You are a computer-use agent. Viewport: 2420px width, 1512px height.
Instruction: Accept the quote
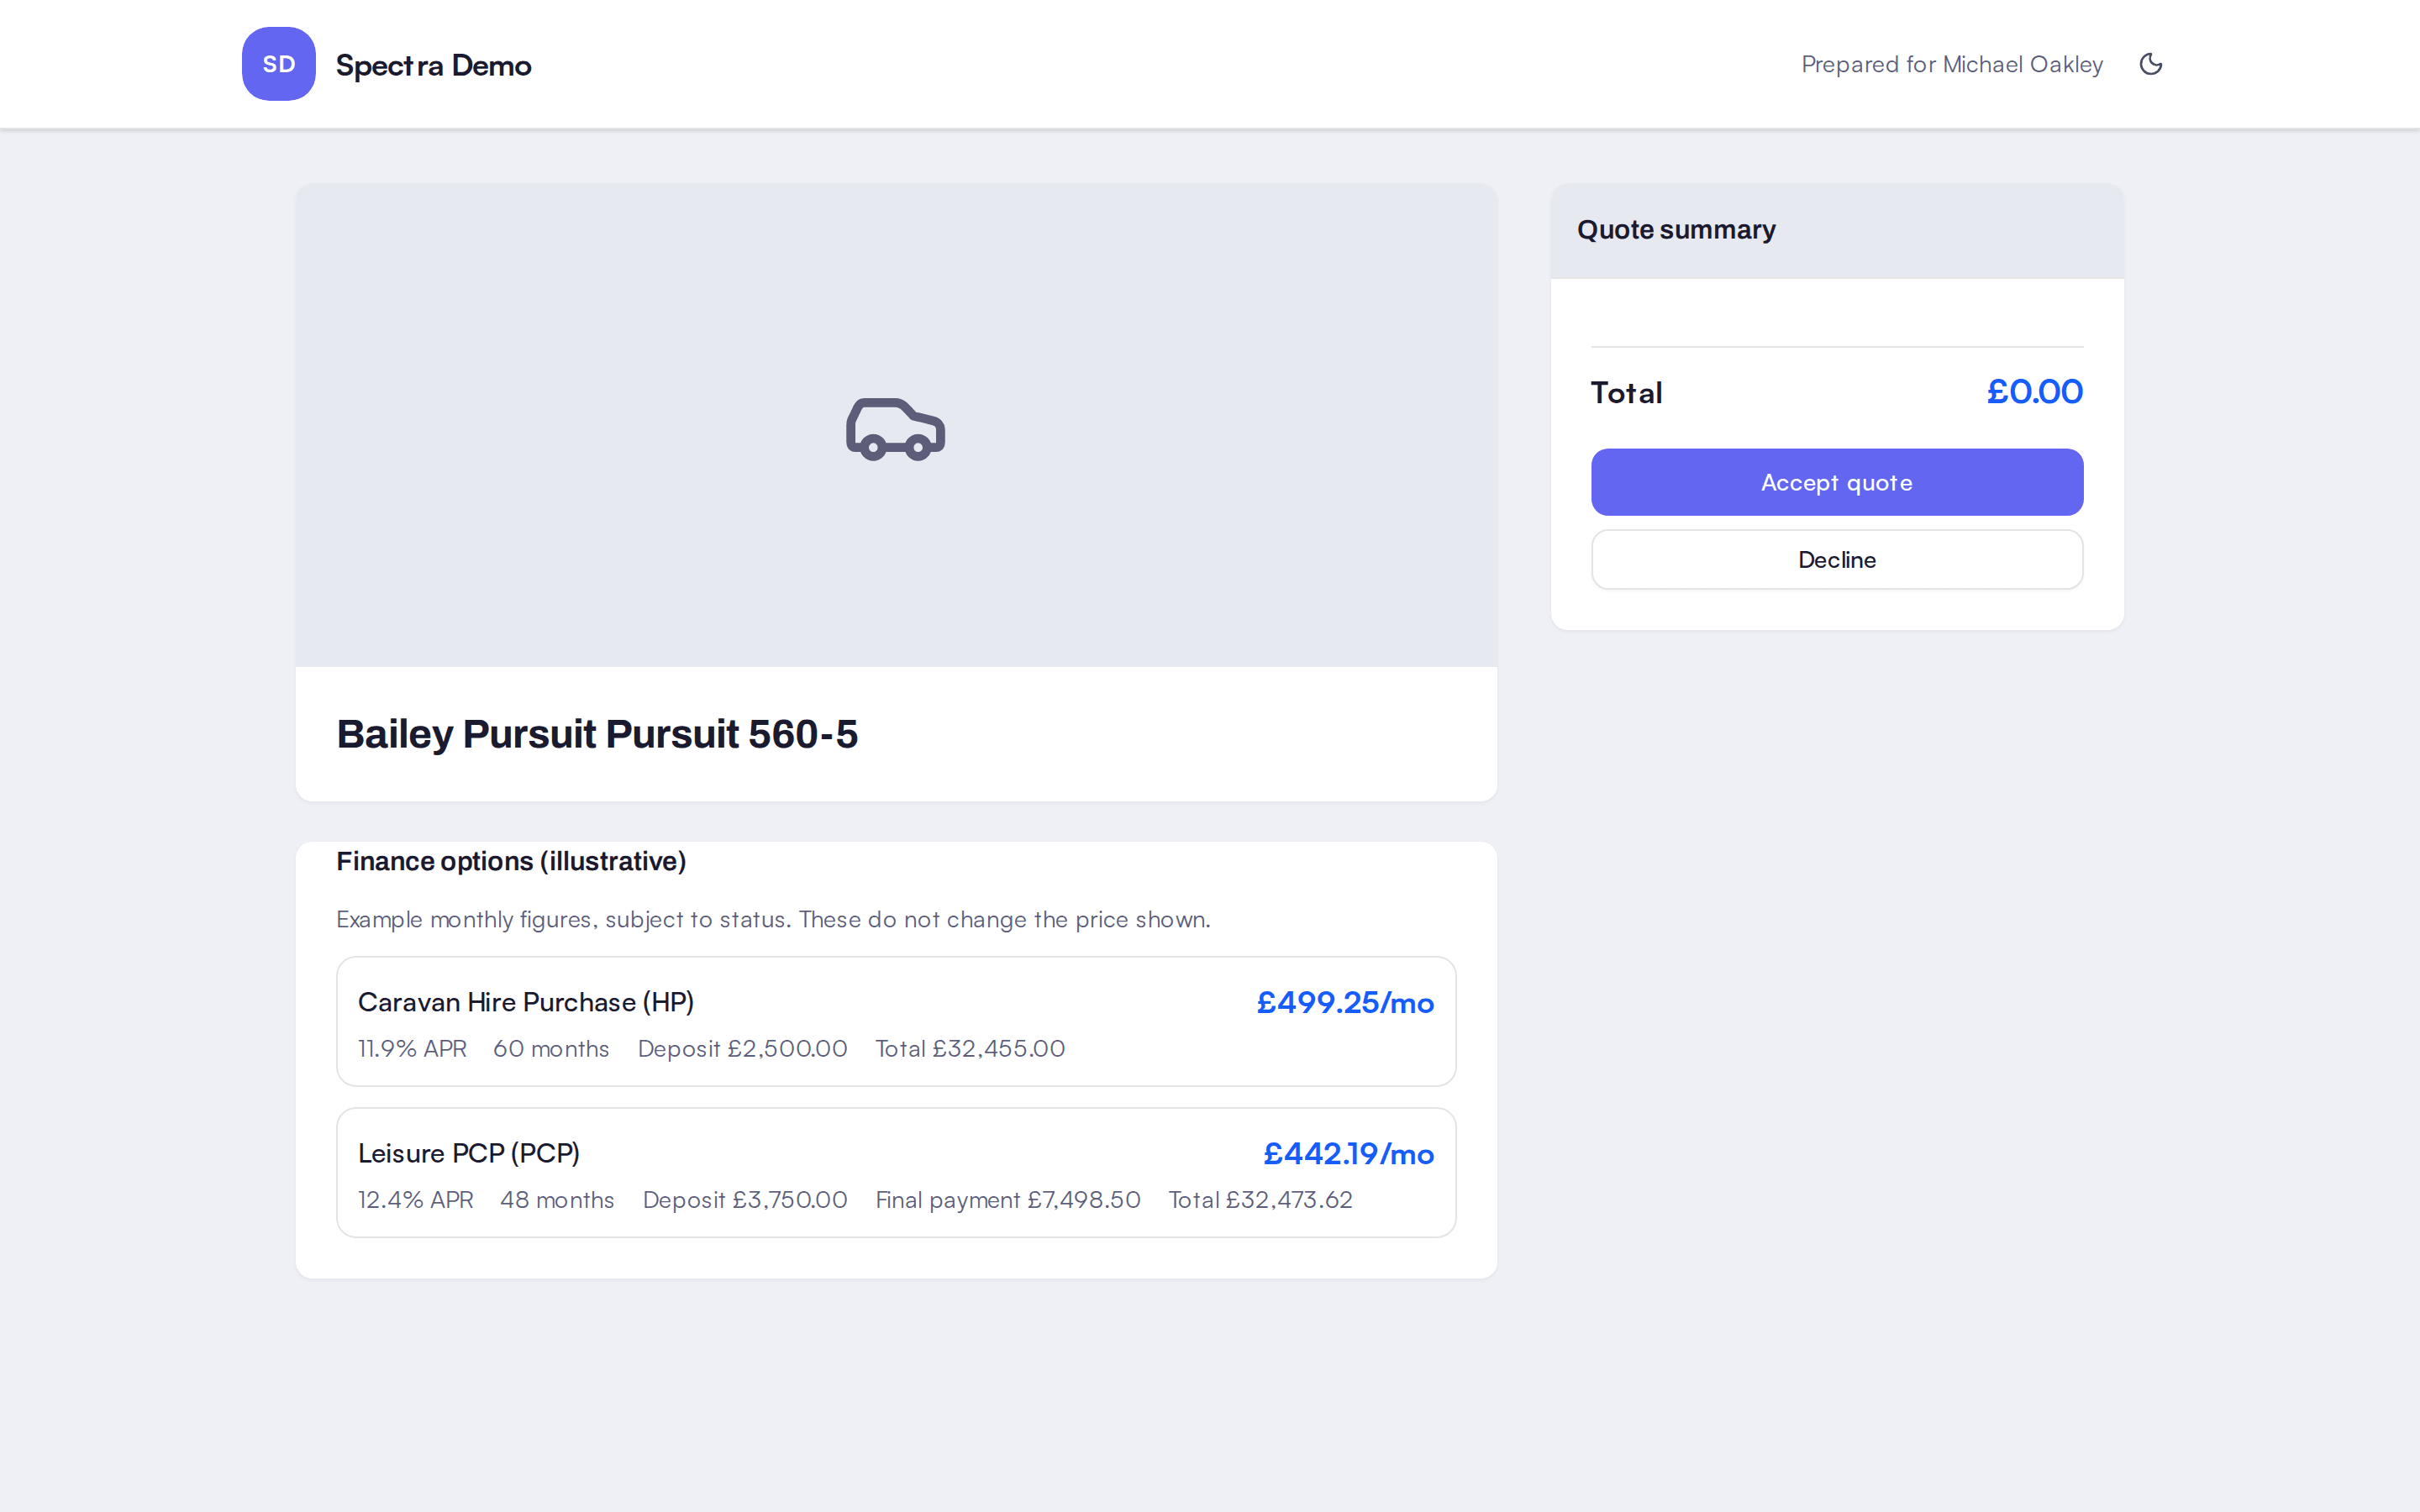click(x=1837, y=482)
